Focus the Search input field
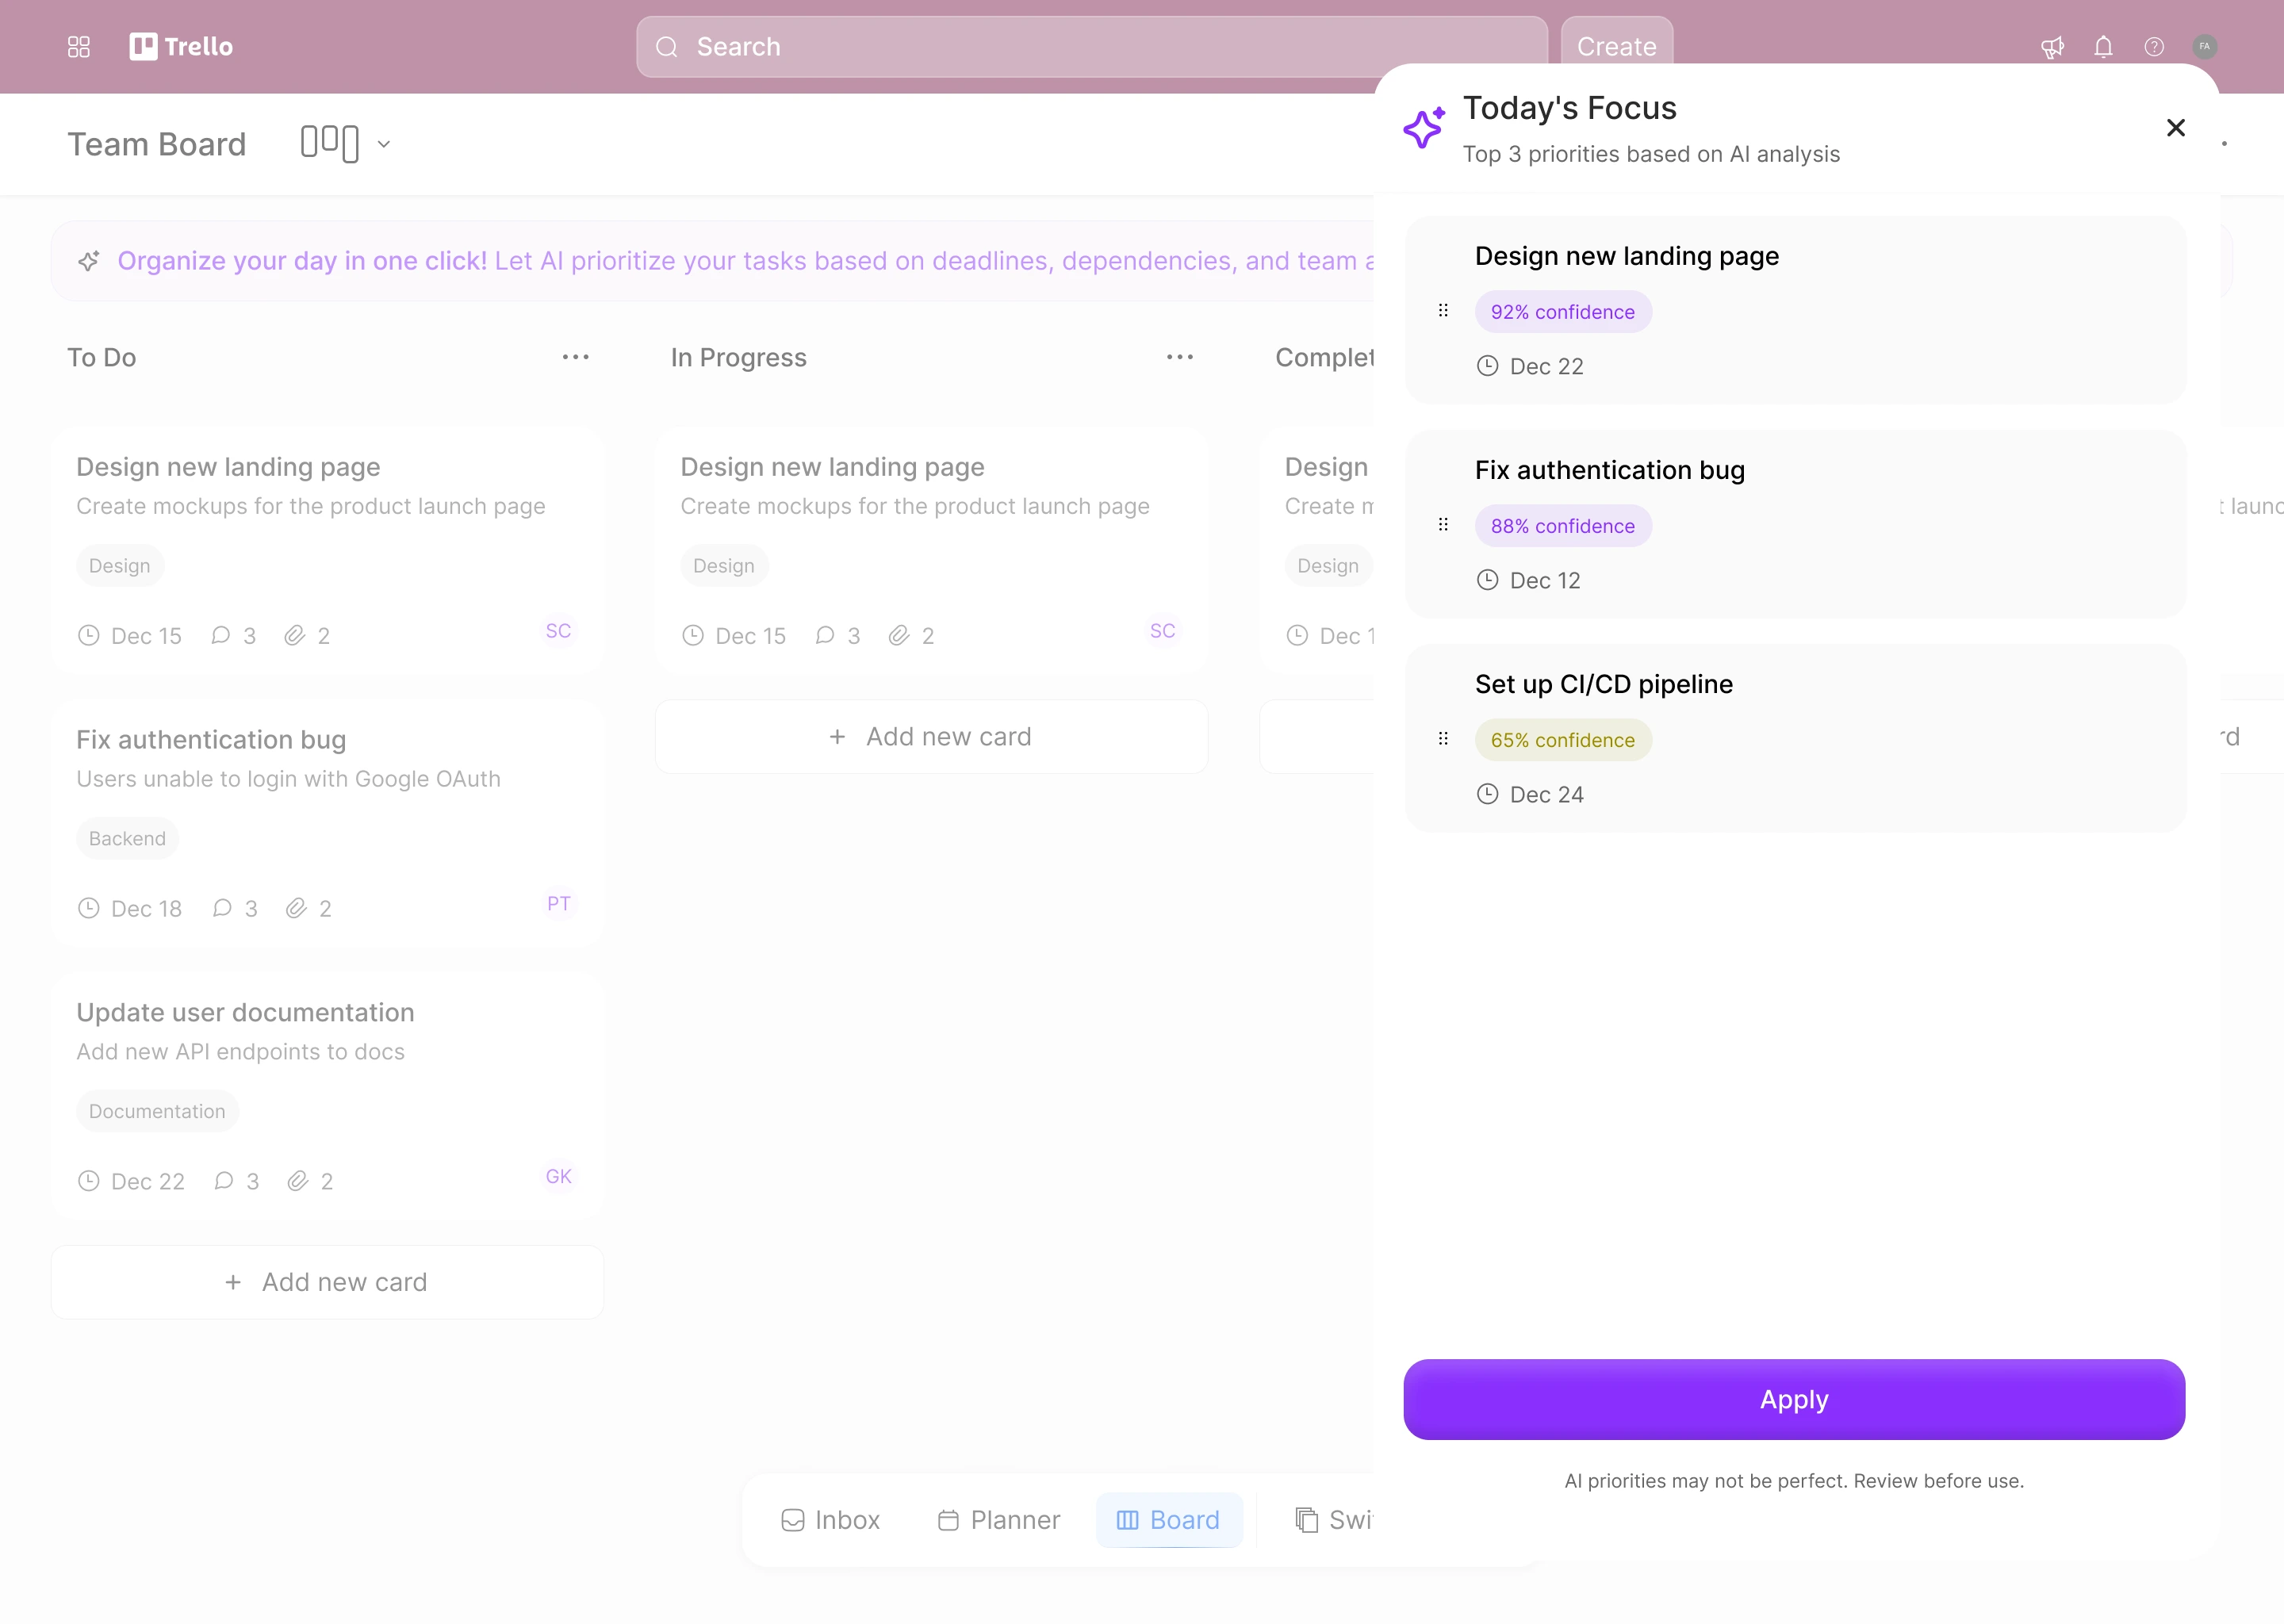This screenshot has height=1624, width=2284. [1092, 47]
